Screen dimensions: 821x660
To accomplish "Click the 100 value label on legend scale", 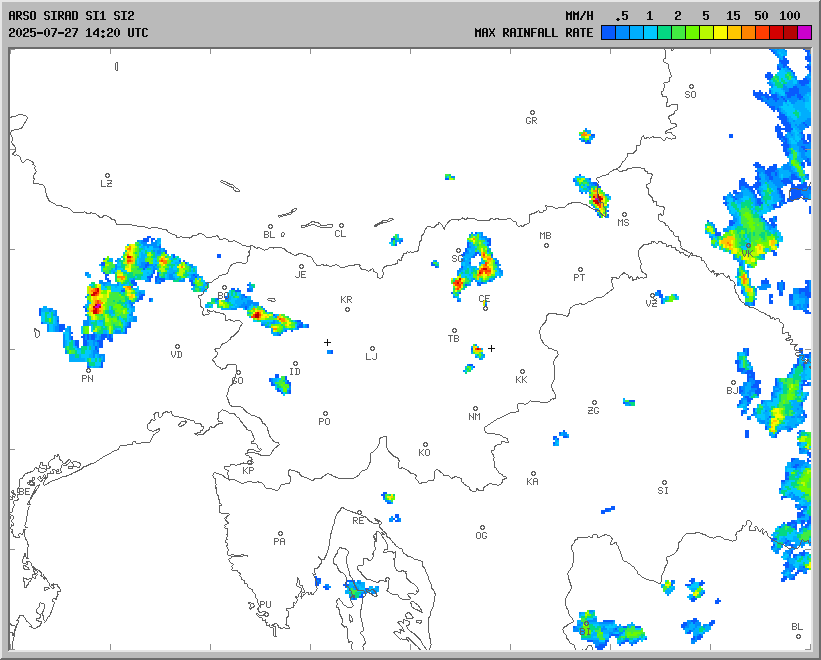I will (x=790, y=16).
